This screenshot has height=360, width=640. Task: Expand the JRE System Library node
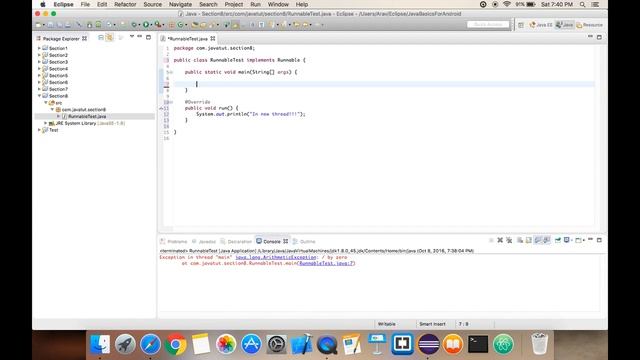46,123
